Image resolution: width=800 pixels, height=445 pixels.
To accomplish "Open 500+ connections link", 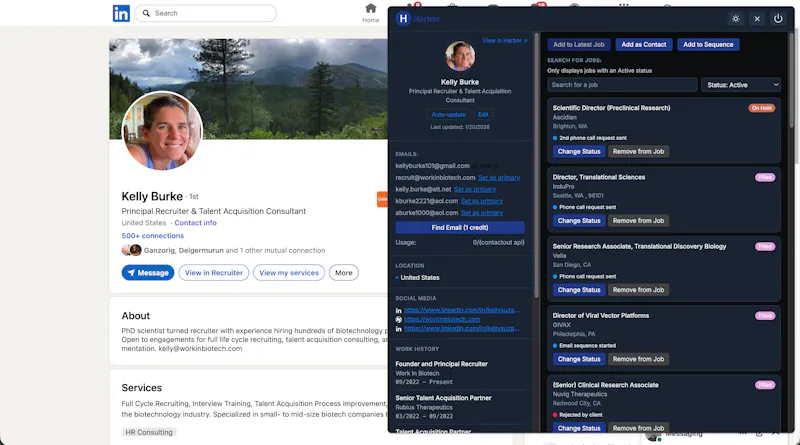I will 153,236.
